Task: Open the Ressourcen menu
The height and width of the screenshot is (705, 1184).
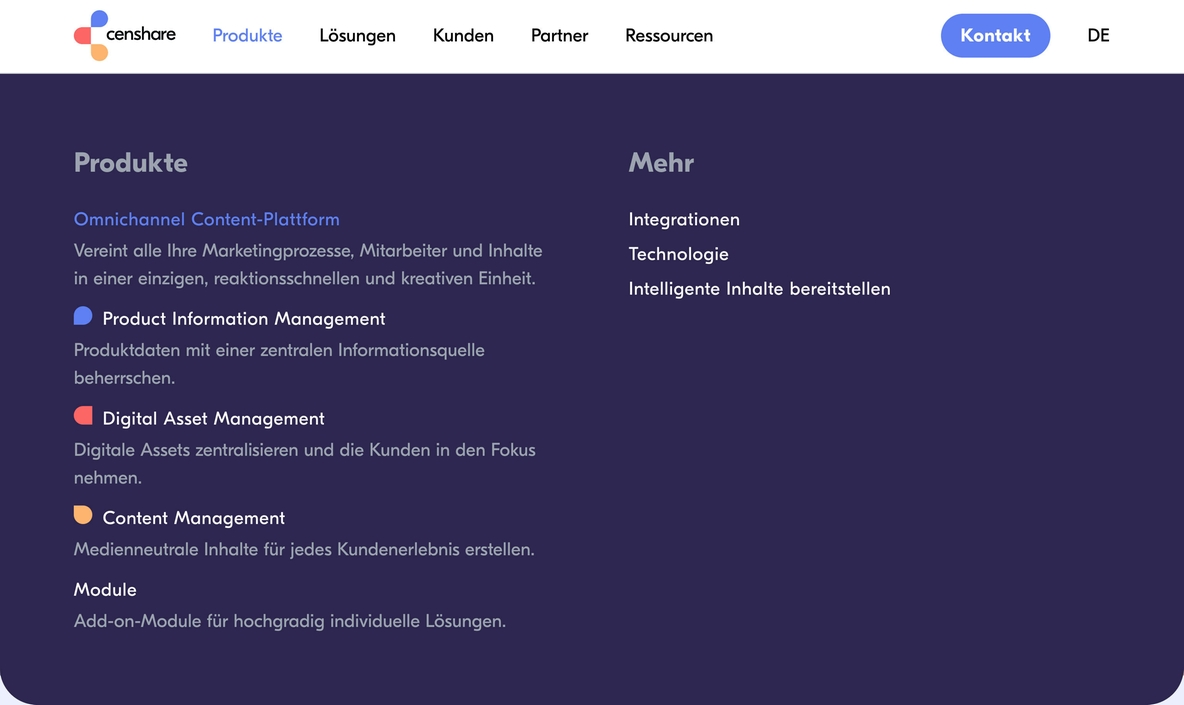Action: [669, 35]
